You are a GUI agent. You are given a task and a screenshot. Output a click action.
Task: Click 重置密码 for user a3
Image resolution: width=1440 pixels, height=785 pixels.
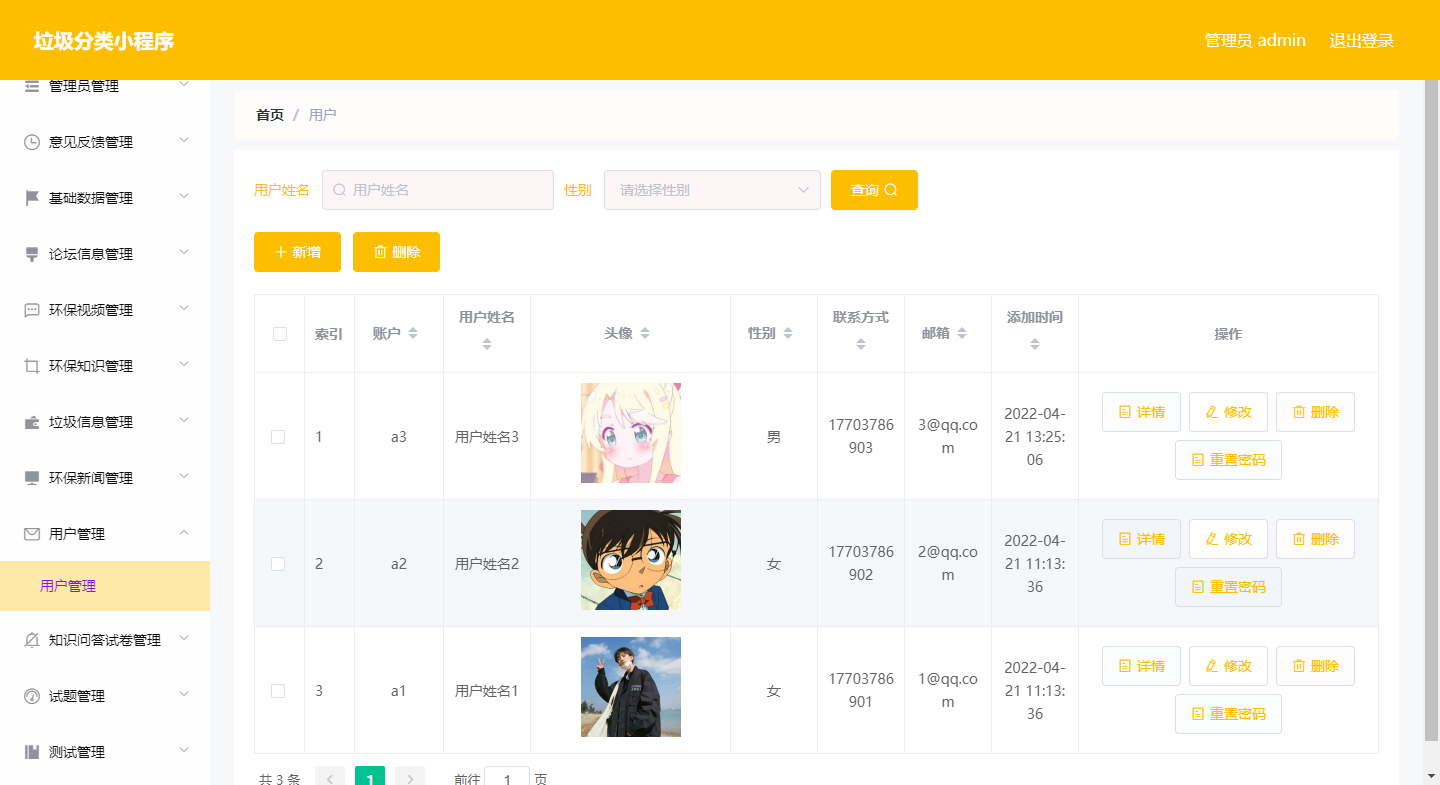click(x=1228, y=460)
